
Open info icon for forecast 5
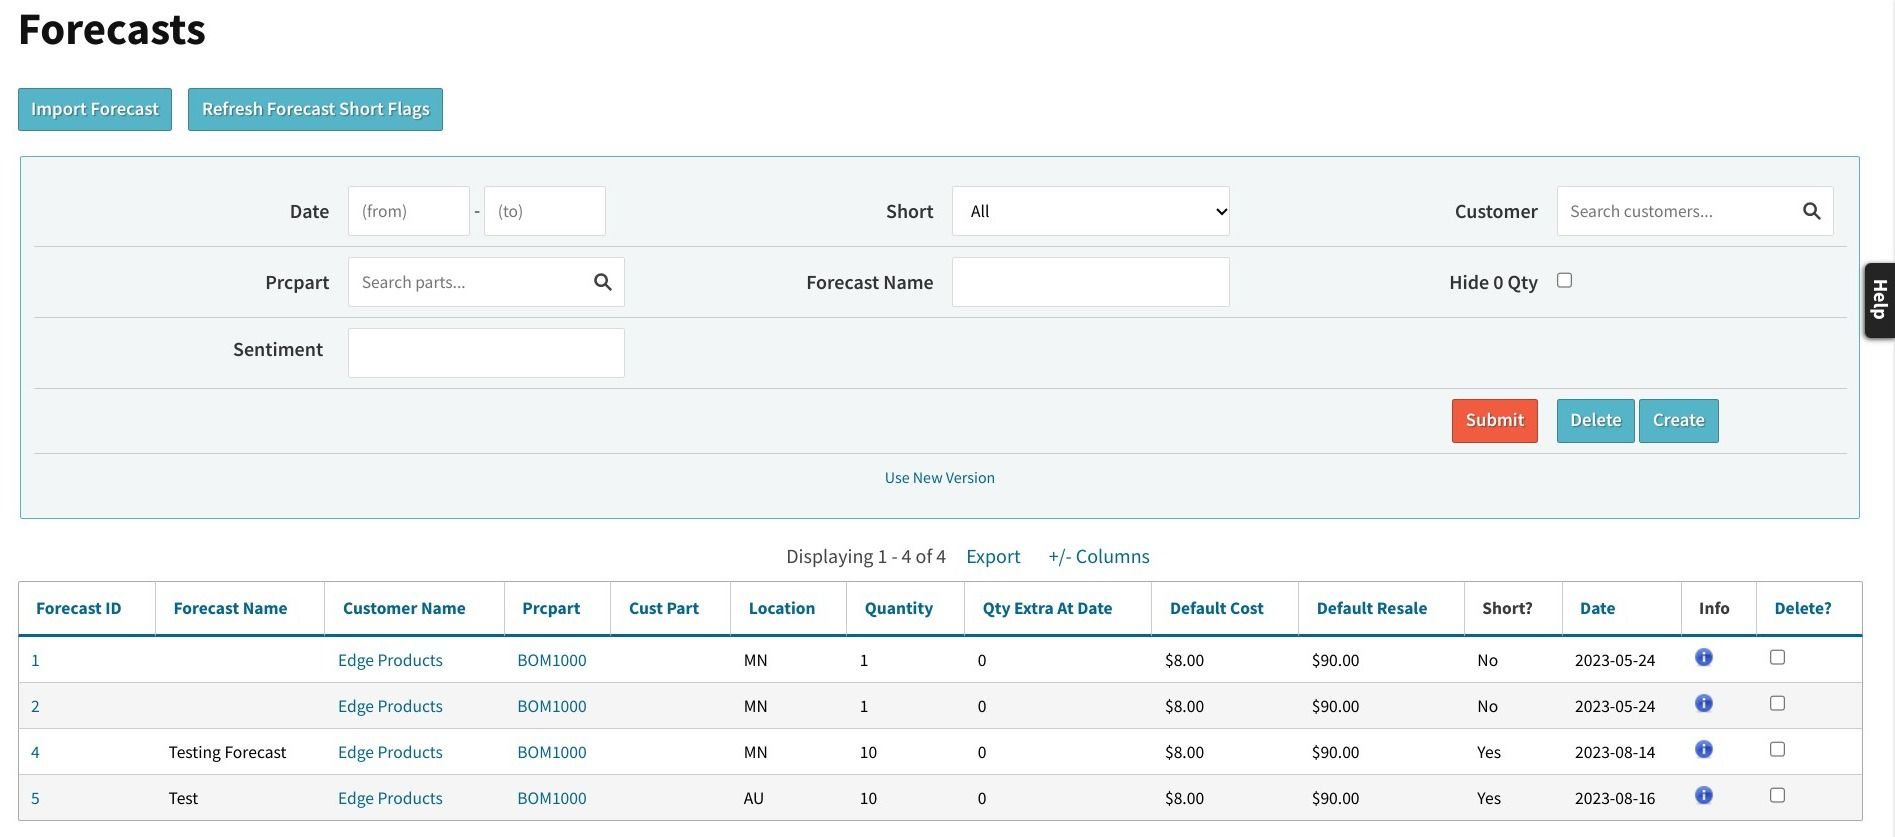tap(1704, 795)
